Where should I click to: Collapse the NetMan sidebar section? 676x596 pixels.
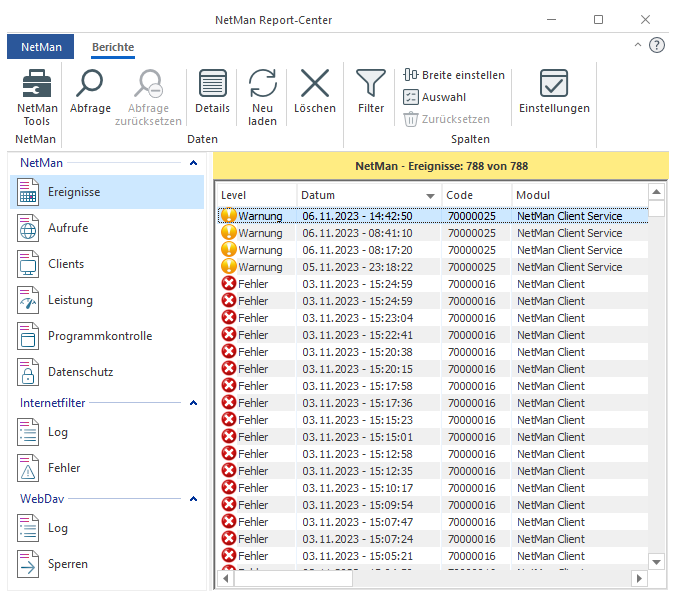tap(193, 162)
